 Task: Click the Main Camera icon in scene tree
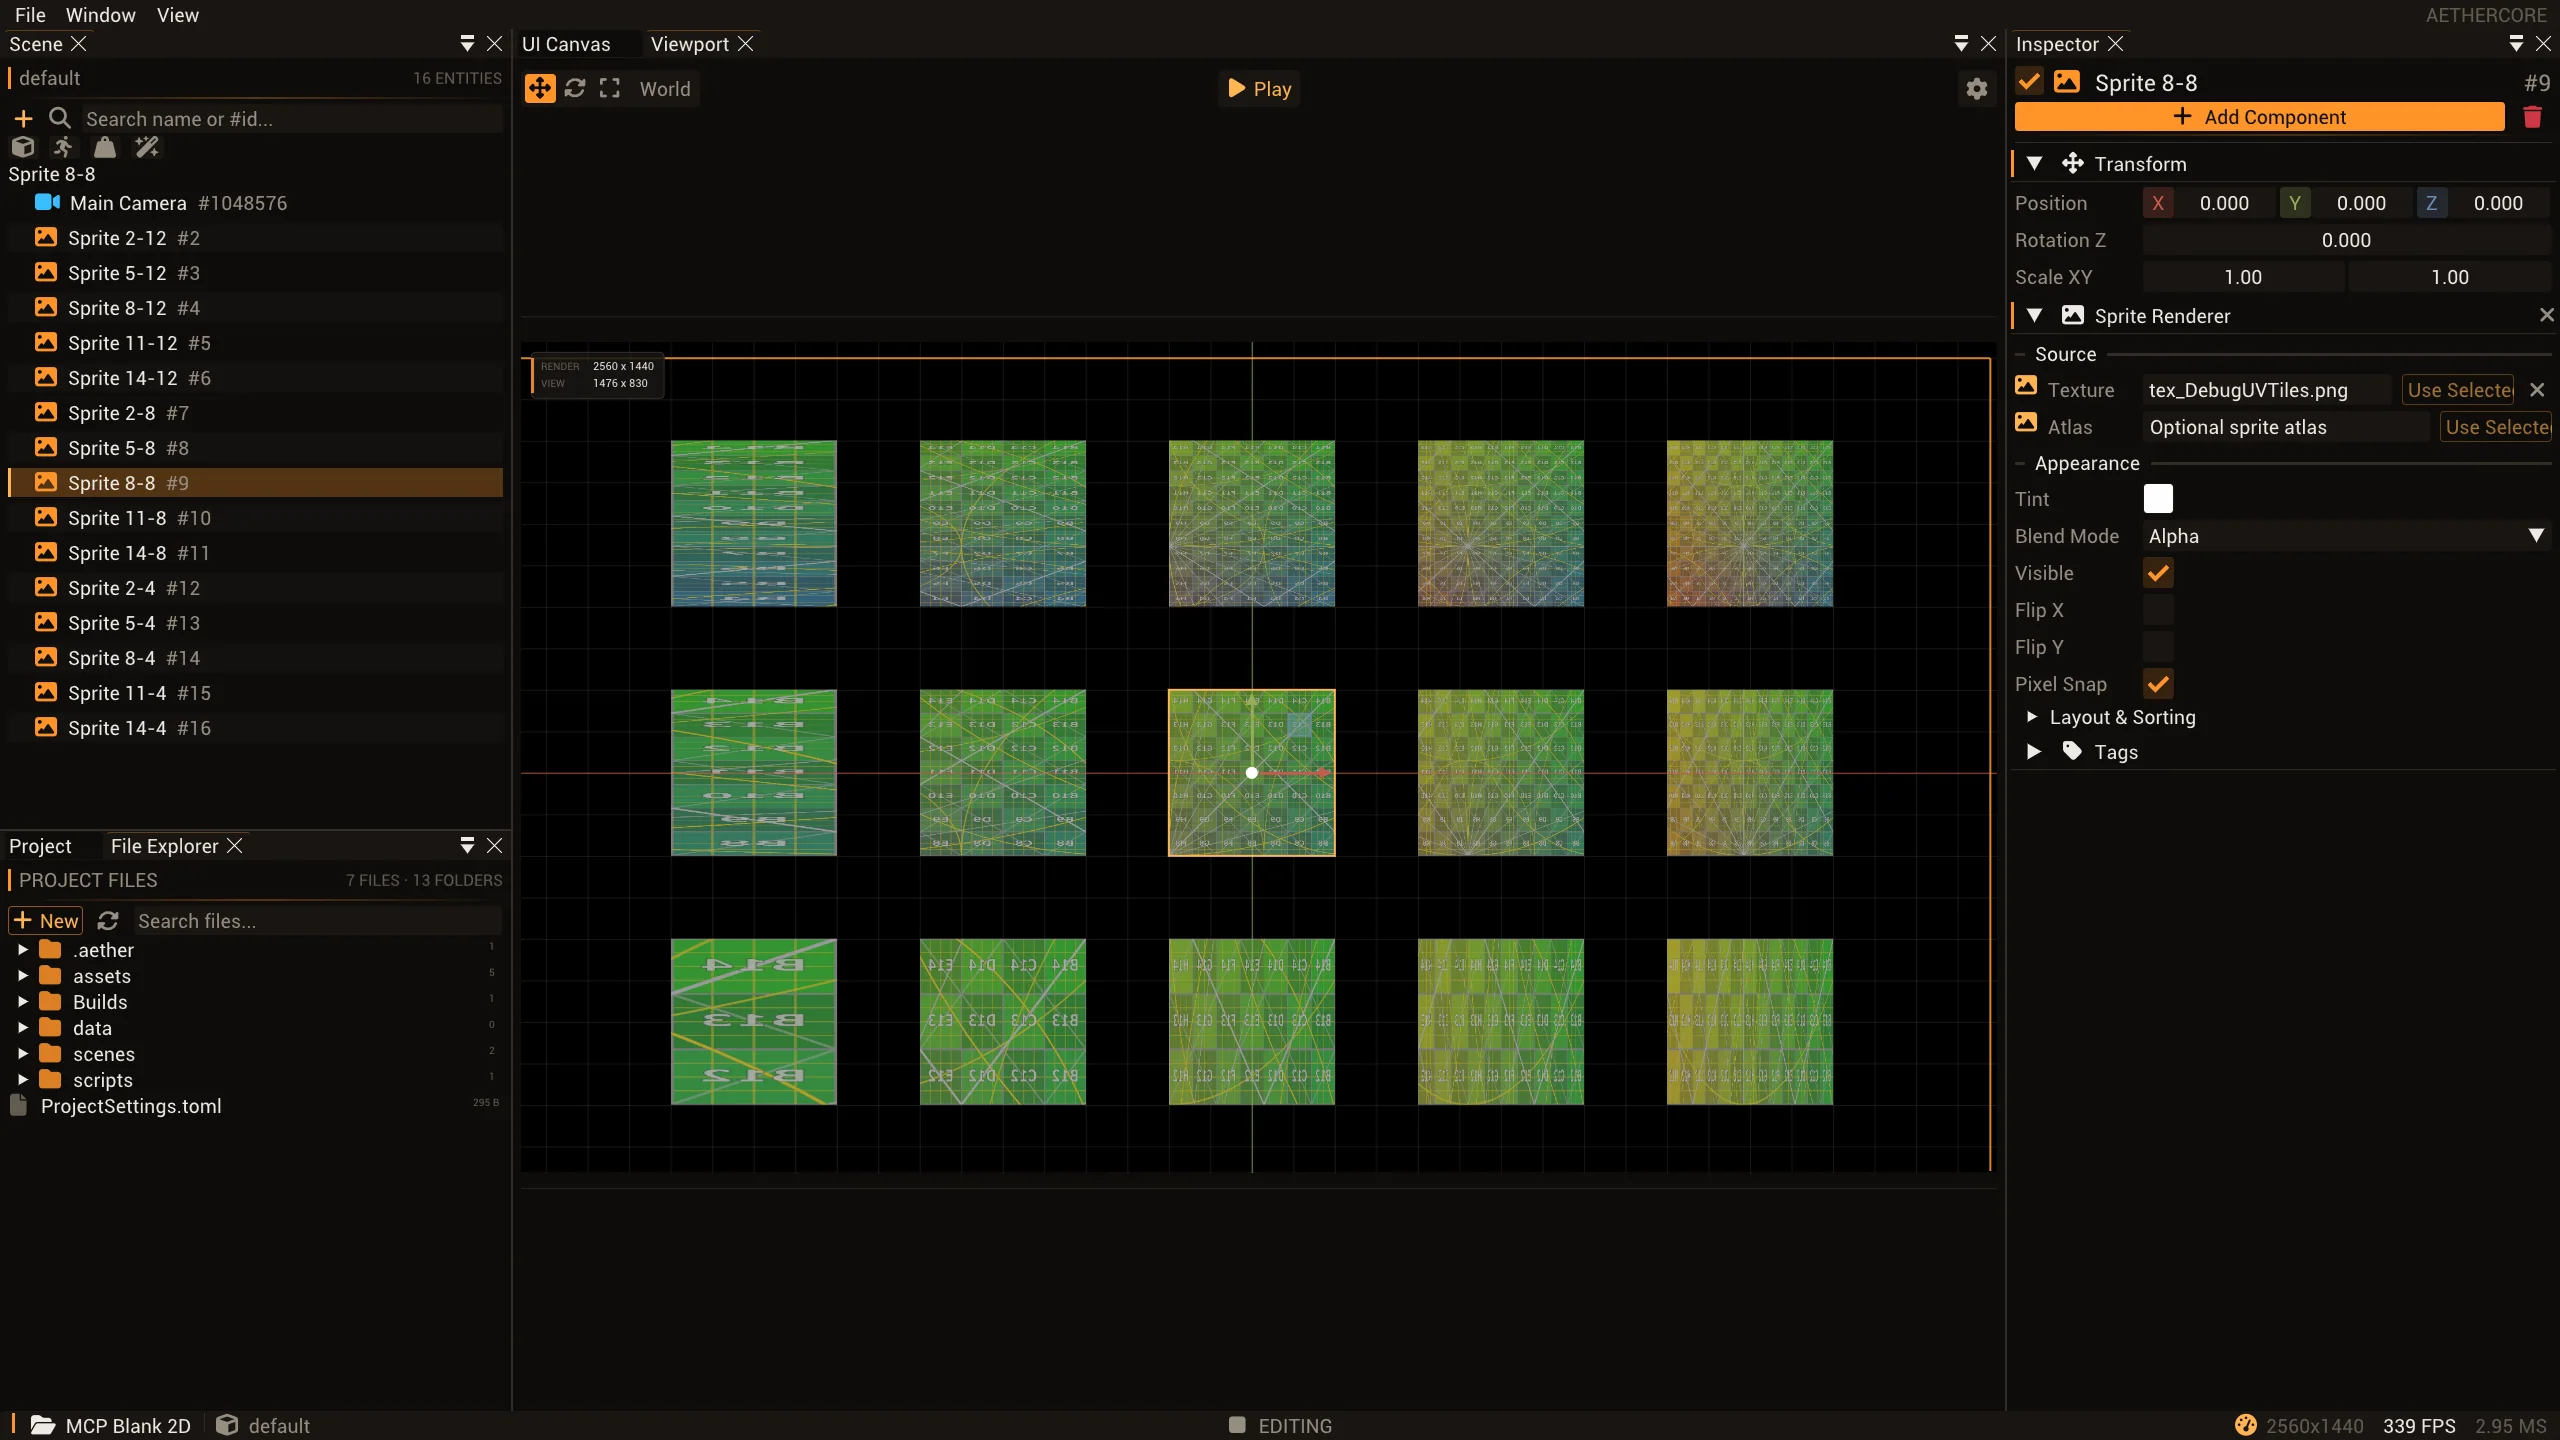(x=47, y=202)
